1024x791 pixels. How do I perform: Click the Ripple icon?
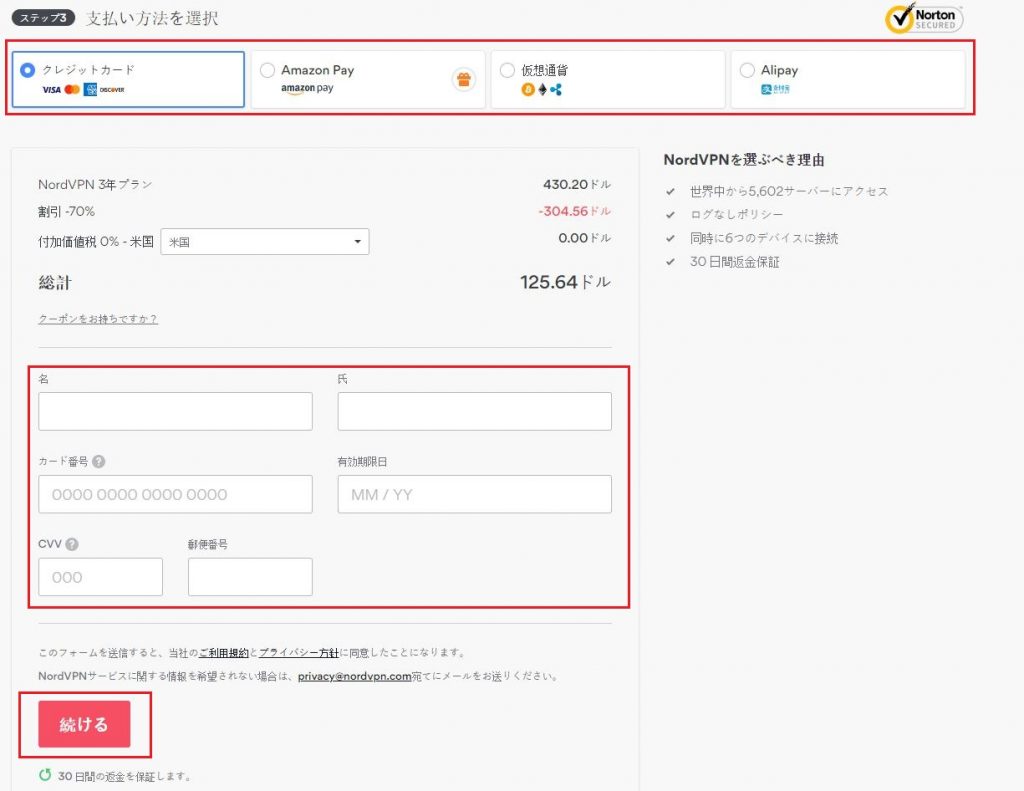click(x=556, y=89)
